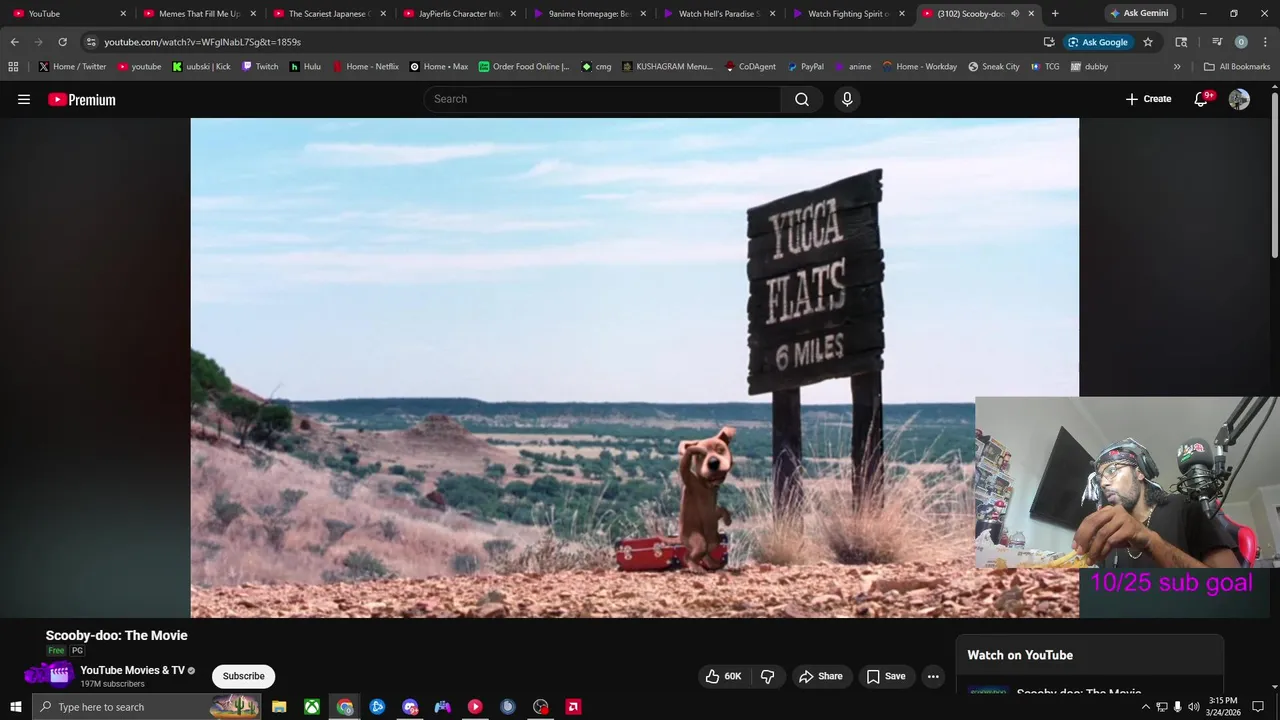1280x720 pixels.
Task: Like the video with the thumbs up
Action: [723, 676]
